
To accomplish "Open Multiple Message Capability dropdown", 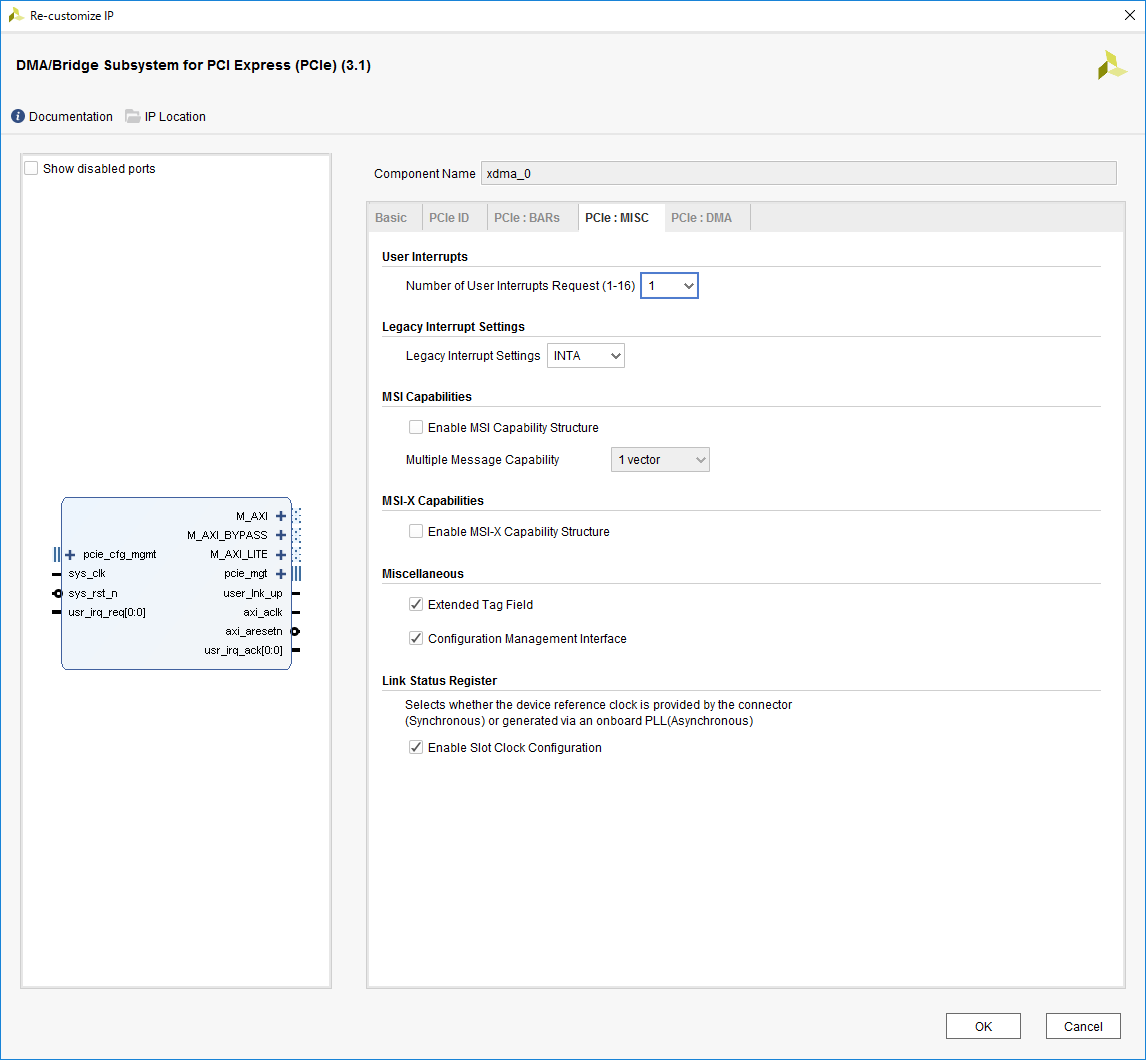I will pyautogui.click(x=660, y=460).
